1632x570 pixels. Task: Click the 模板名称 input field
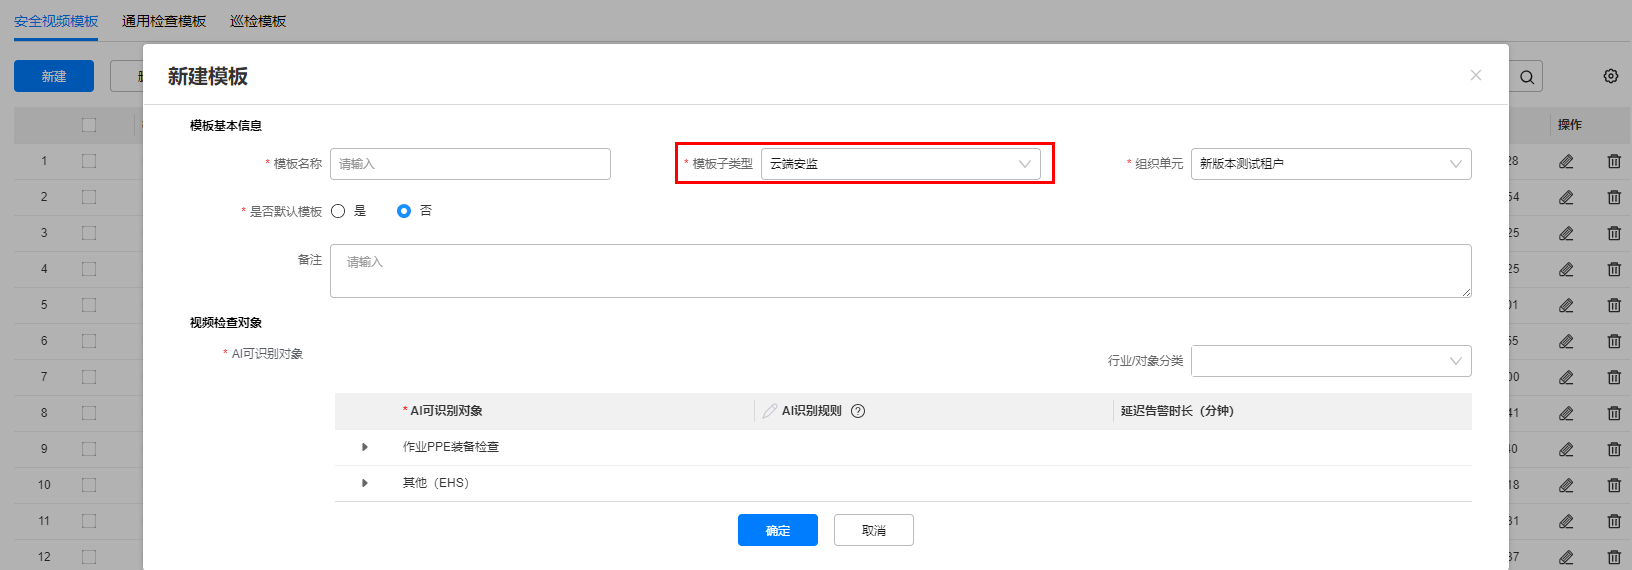point(470,164)
